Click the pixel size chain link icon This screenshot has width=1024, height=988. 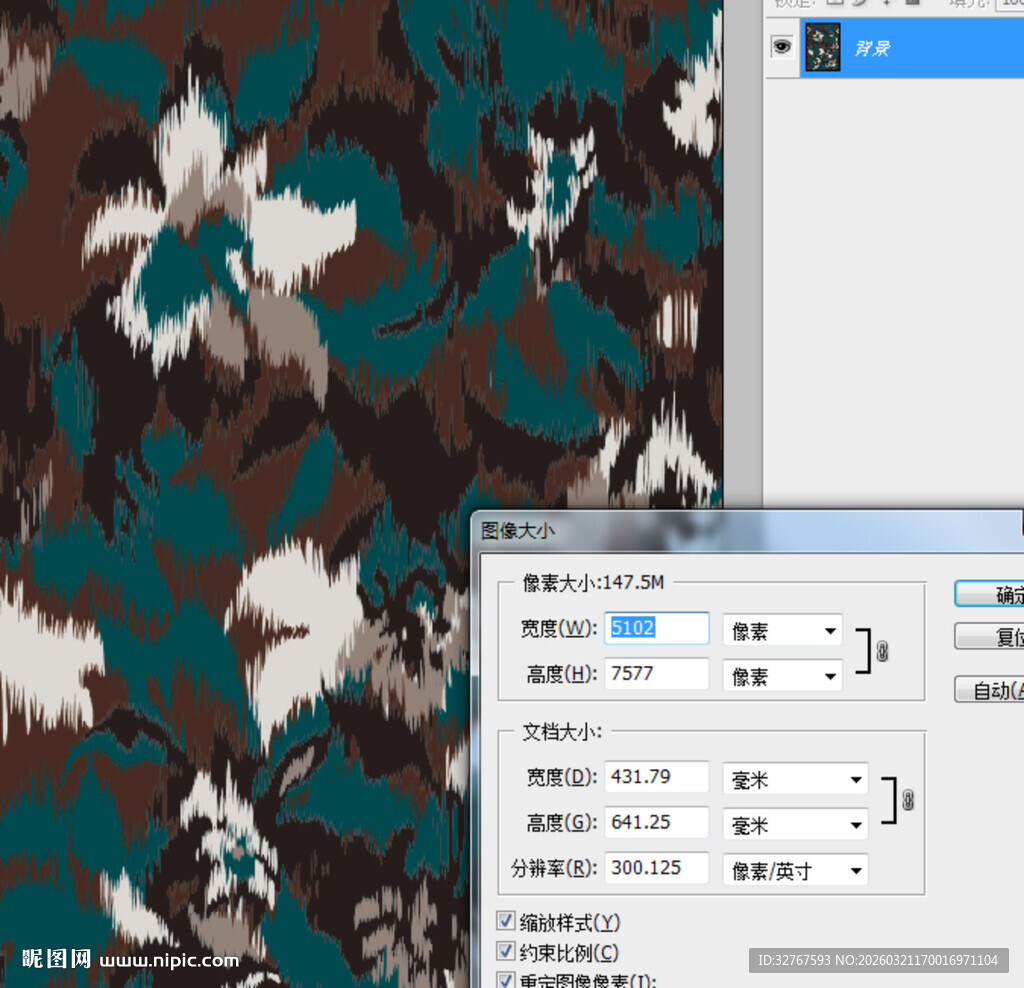[x=881, y=652]
